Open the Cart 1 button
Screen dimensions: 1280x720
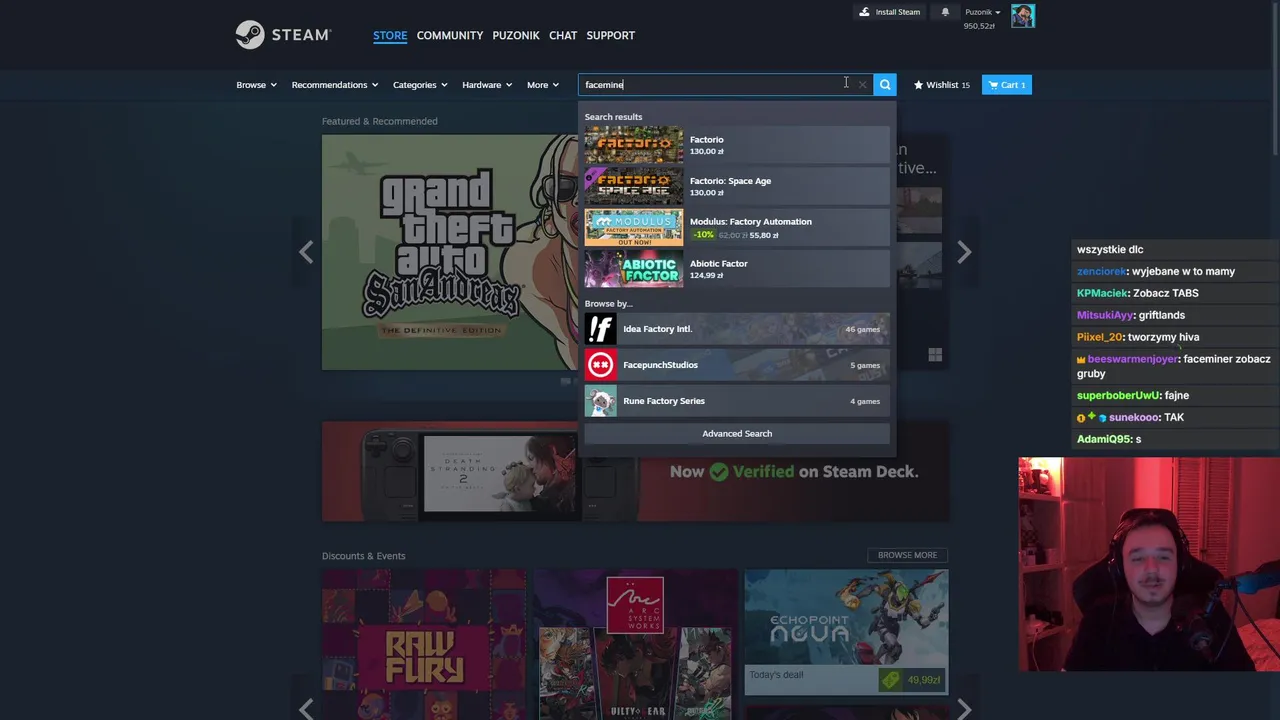click(1007, 85)
